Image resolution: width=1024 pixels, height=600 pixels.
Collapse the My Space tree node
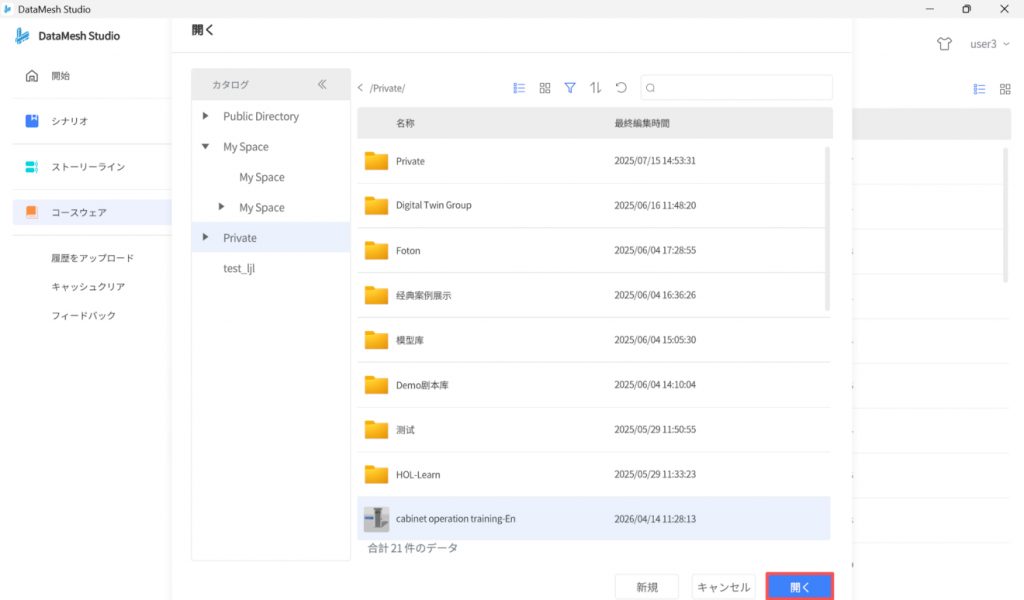coord(206,147)
